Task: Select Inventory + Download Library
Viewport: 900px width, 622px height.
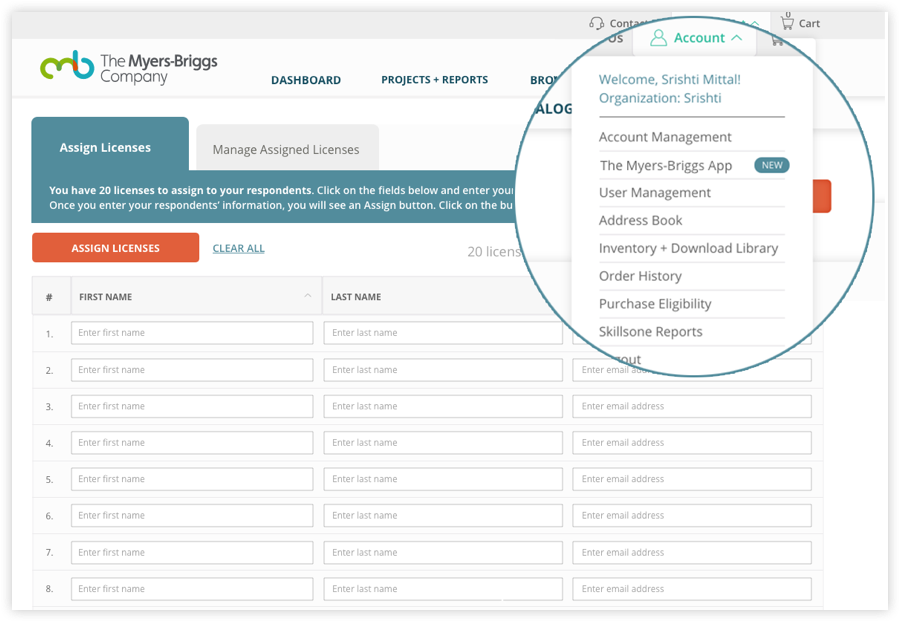Action: coord(688,248)
